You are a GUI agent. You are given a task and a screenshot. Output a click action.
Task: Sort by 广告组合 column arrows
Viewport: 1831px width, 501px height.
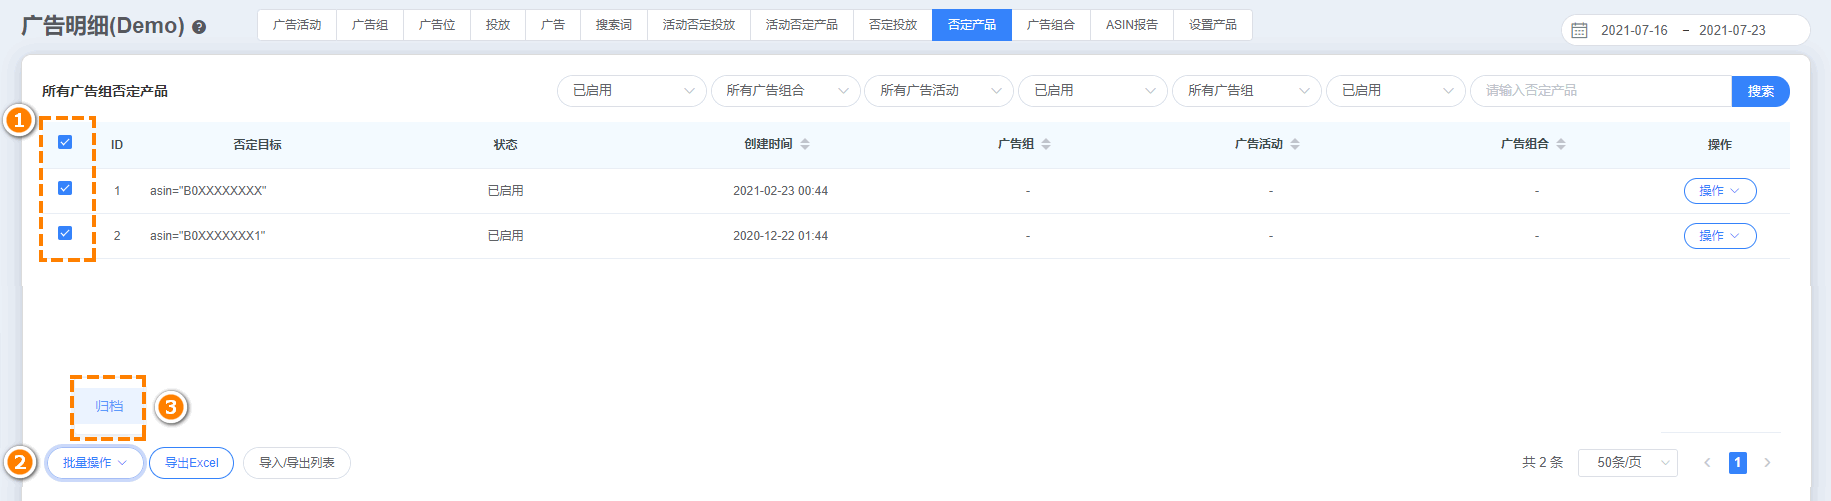[x=1561, y=144]
